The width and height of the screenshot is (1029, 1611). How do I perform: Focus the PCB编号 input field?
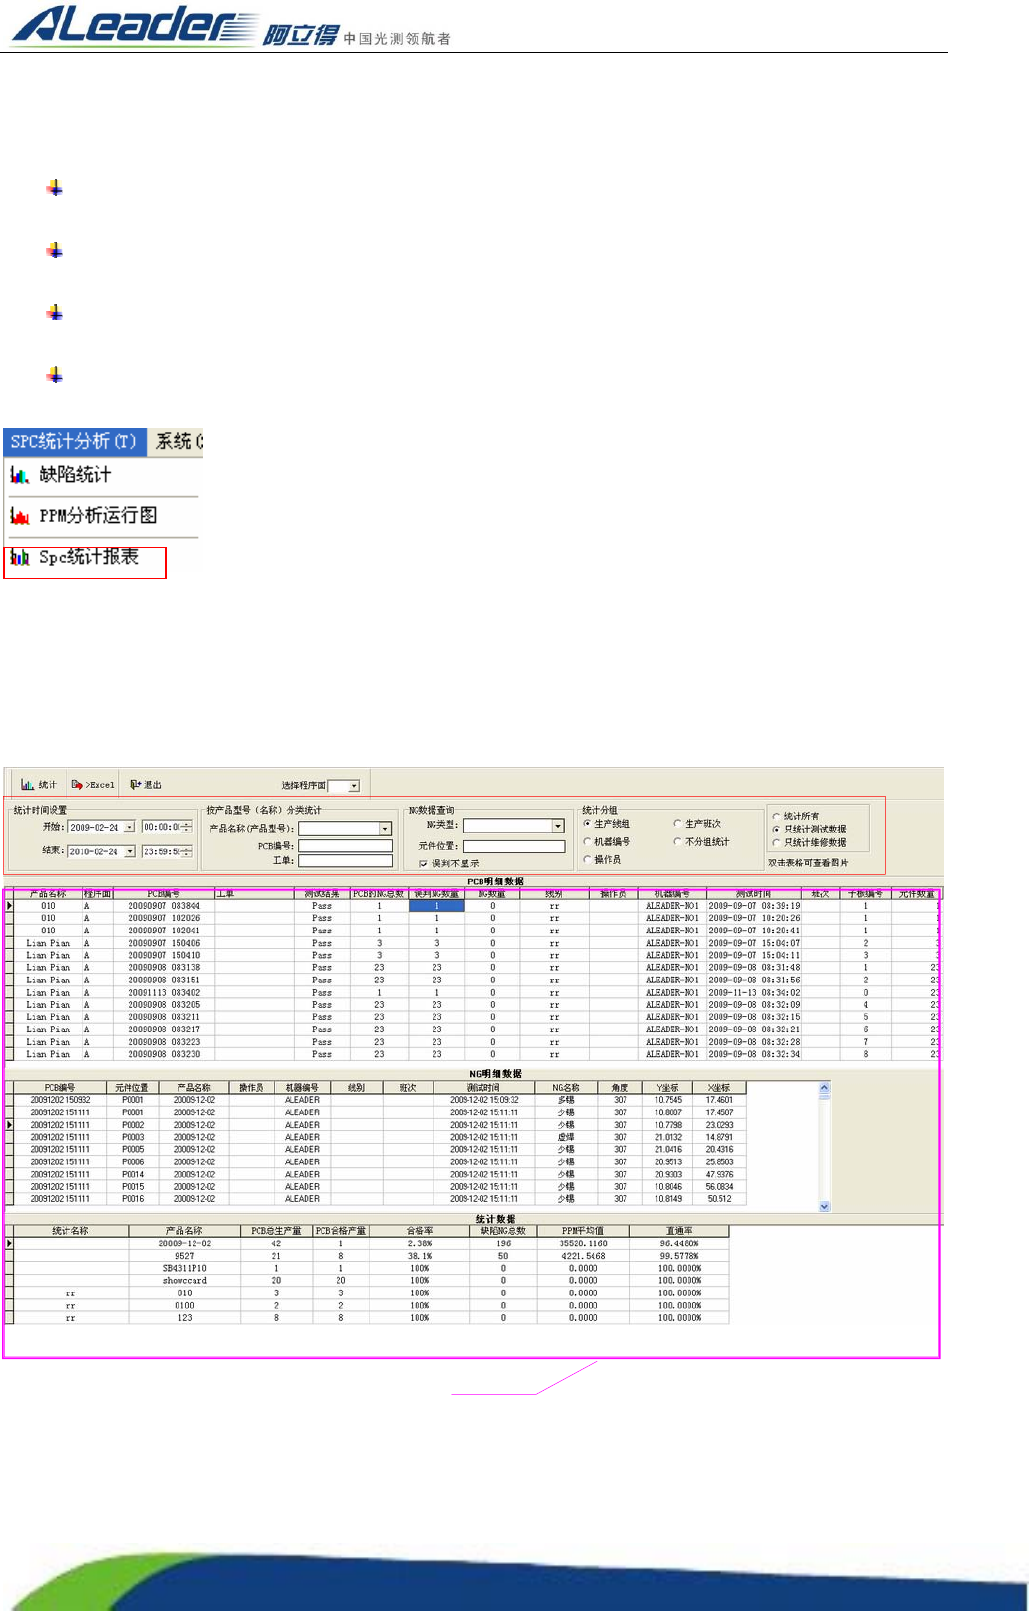tap(345, 845)
